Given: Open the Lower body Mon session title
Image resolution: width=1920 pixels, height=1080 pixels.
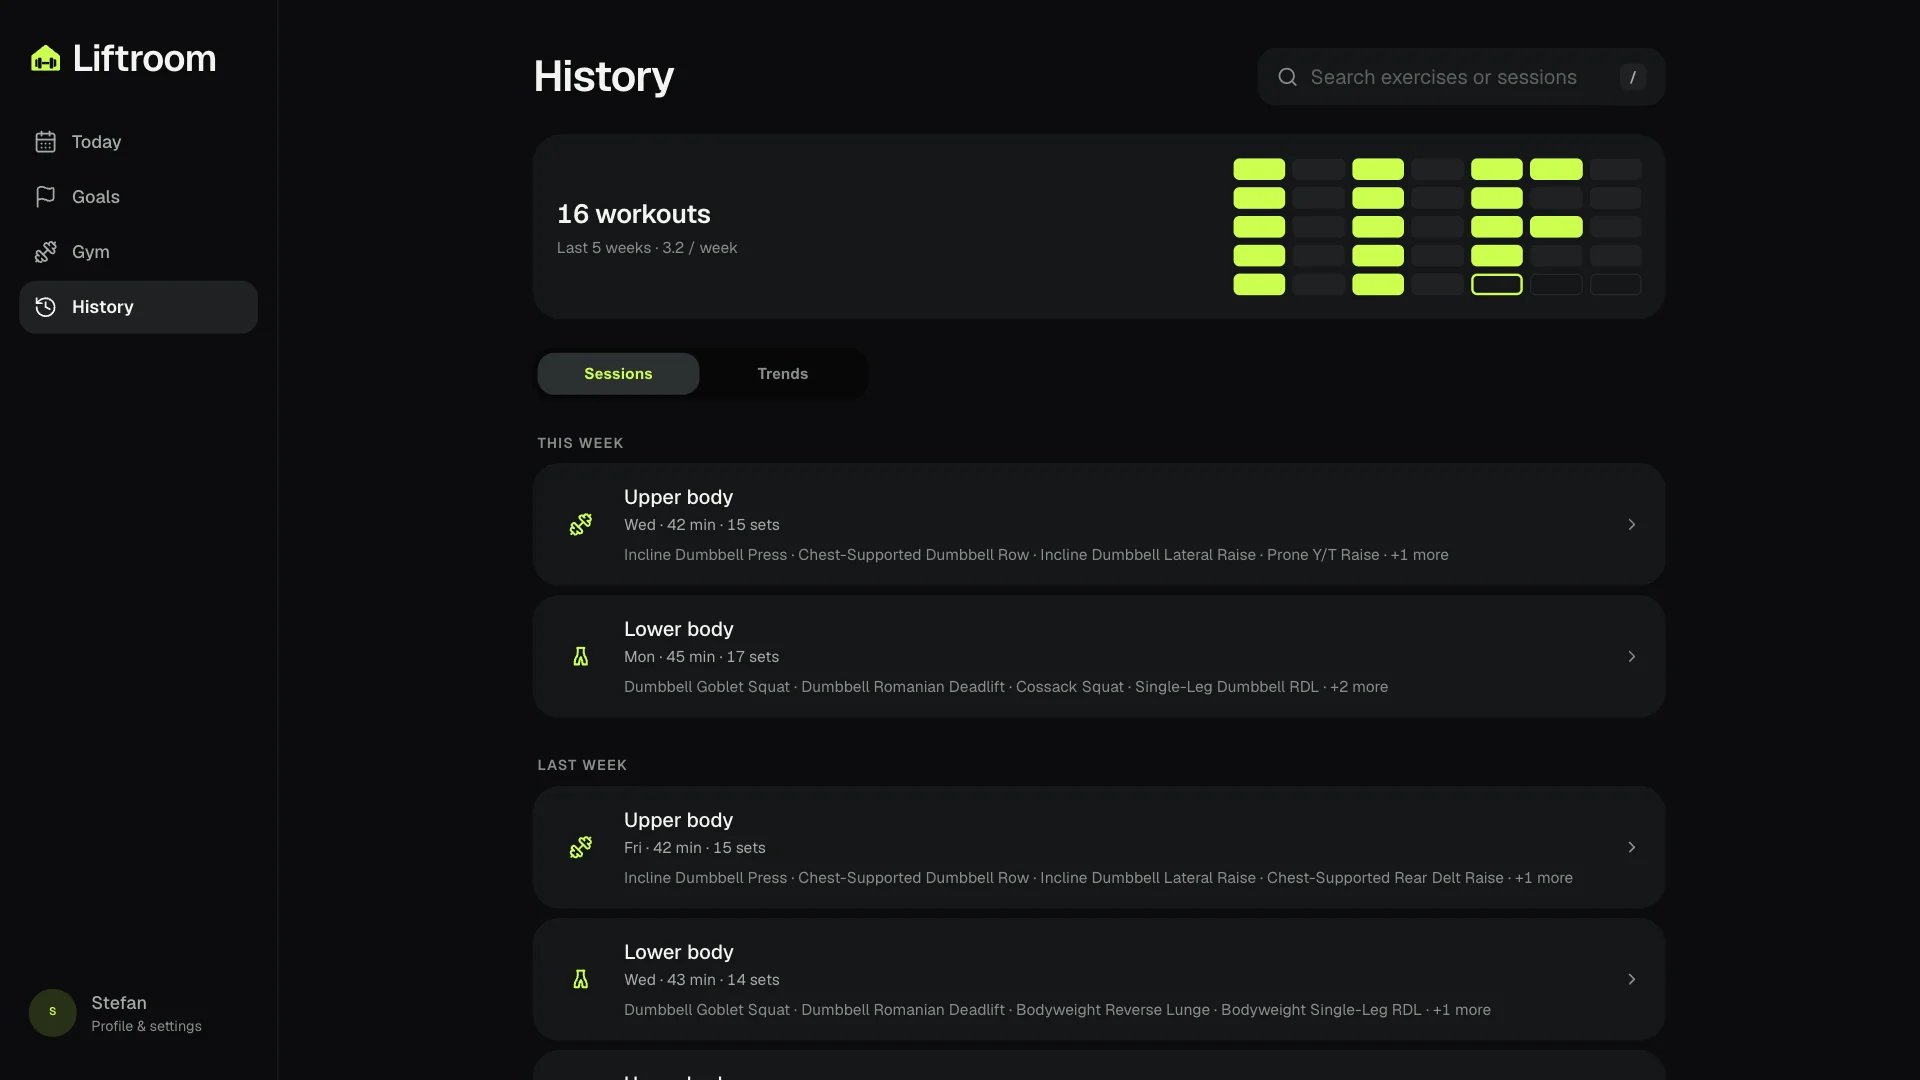Looking at the screenshot, I should 678,629.
